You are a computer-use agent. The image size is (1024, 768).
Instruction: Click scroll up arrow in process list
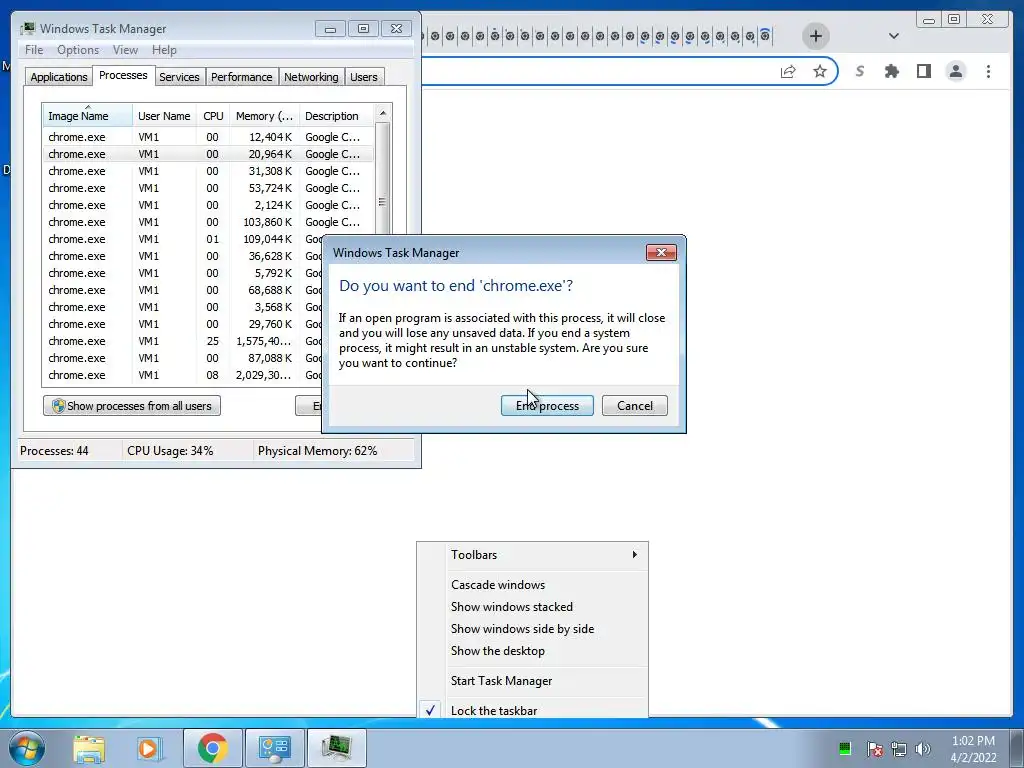click(x=383, y=113)
